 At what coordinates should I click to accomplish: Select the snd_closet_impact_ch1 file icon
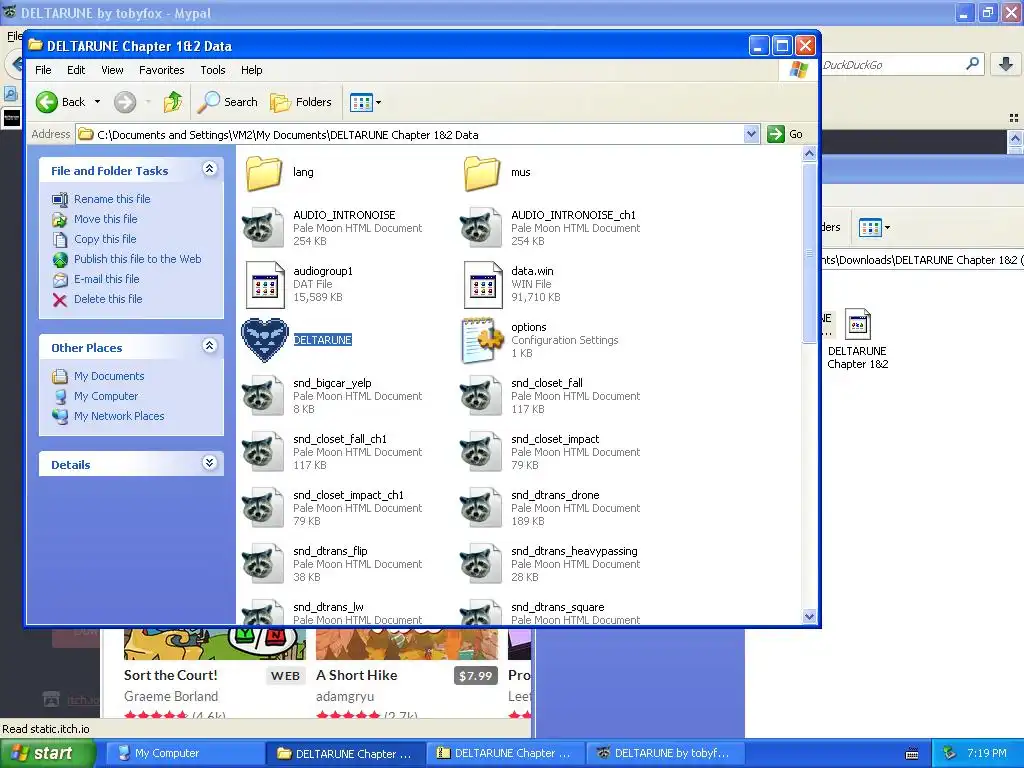(x=263, y=508)
